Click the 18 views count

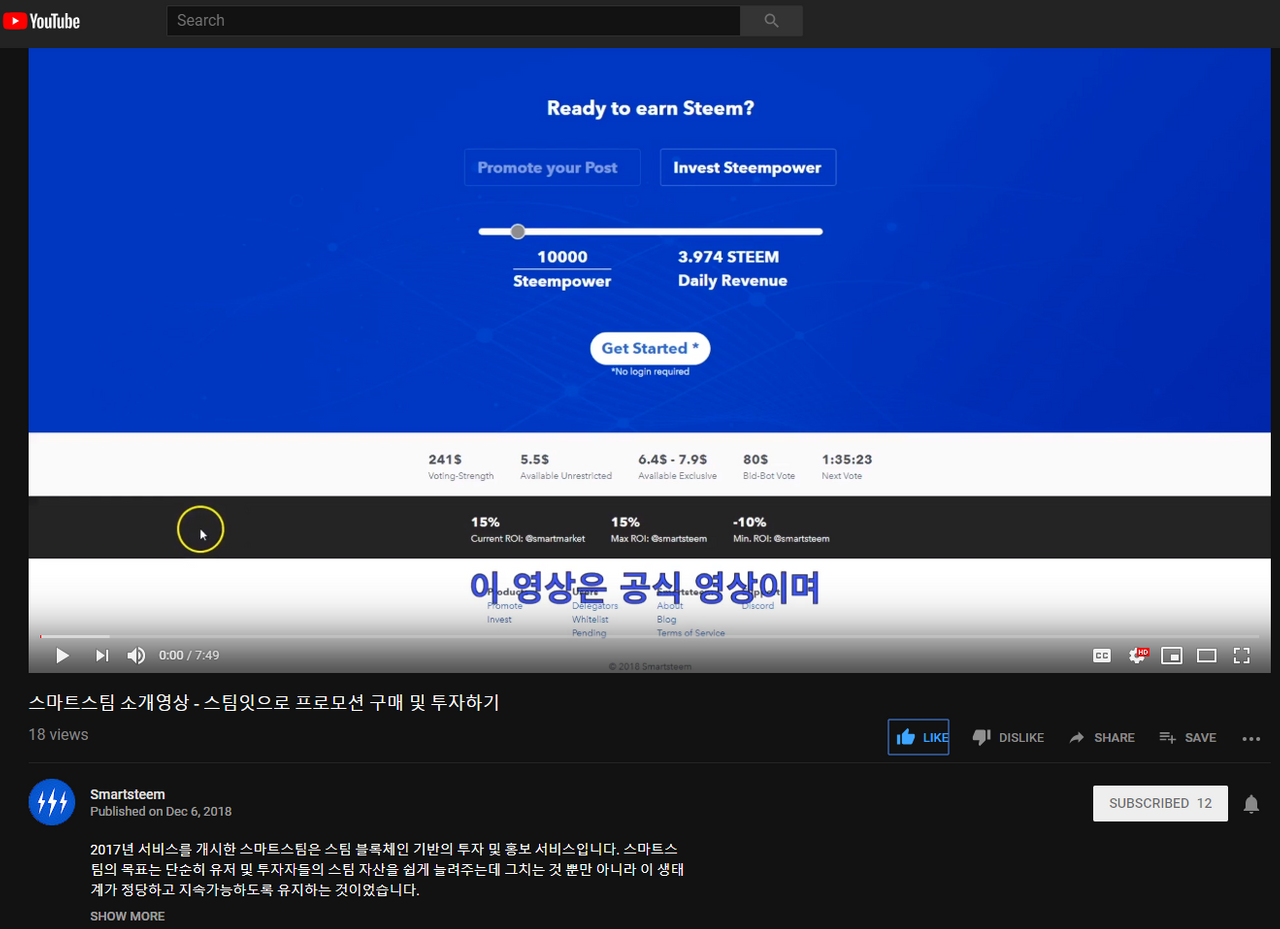click(58, 734)
